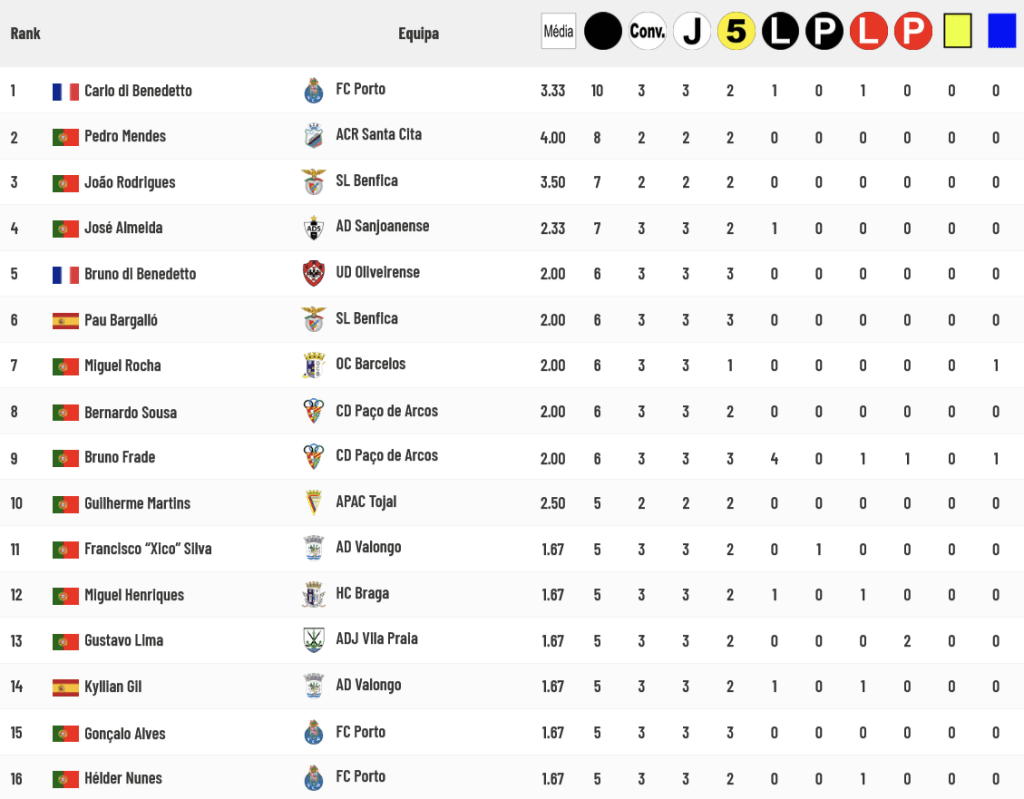Click the Conv. column header icon
This screenshot has height=799, width=1024.
(x=647, y=31)
